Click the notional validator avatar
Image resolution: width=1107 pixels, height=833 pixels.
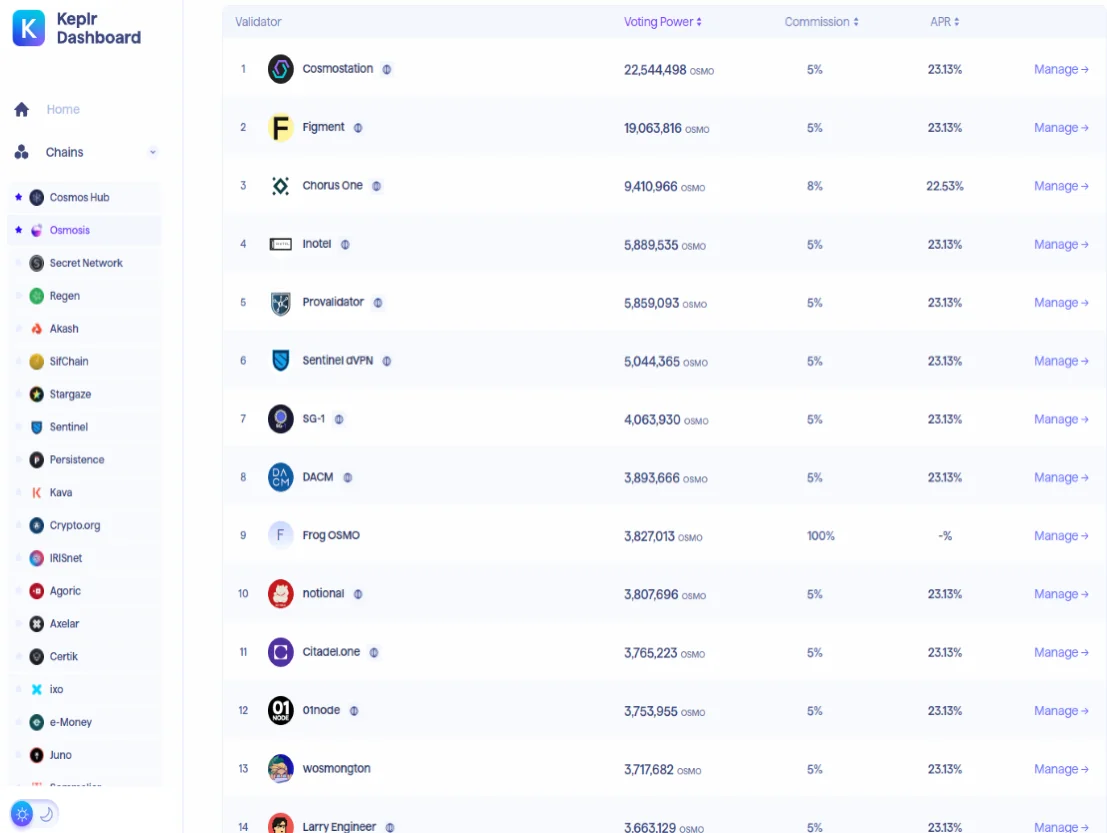tap(280, 594)
